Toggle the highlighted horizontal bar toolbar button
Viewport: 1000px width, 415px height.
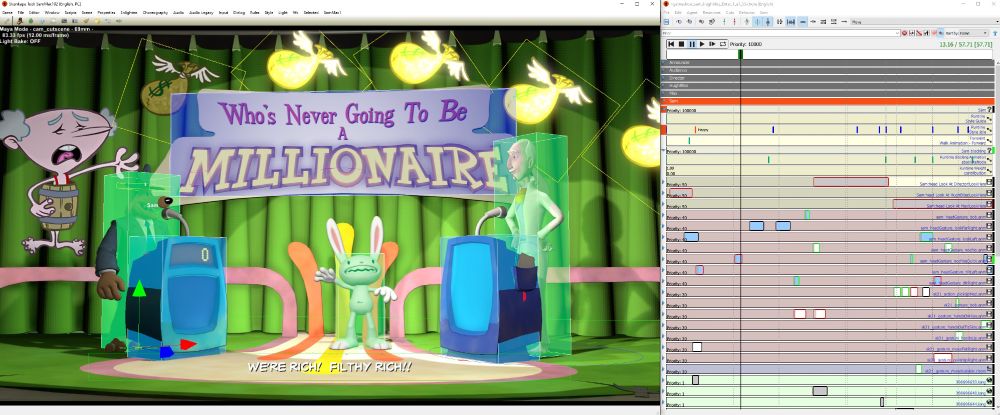pyautogui.click(x=803, y=22)
